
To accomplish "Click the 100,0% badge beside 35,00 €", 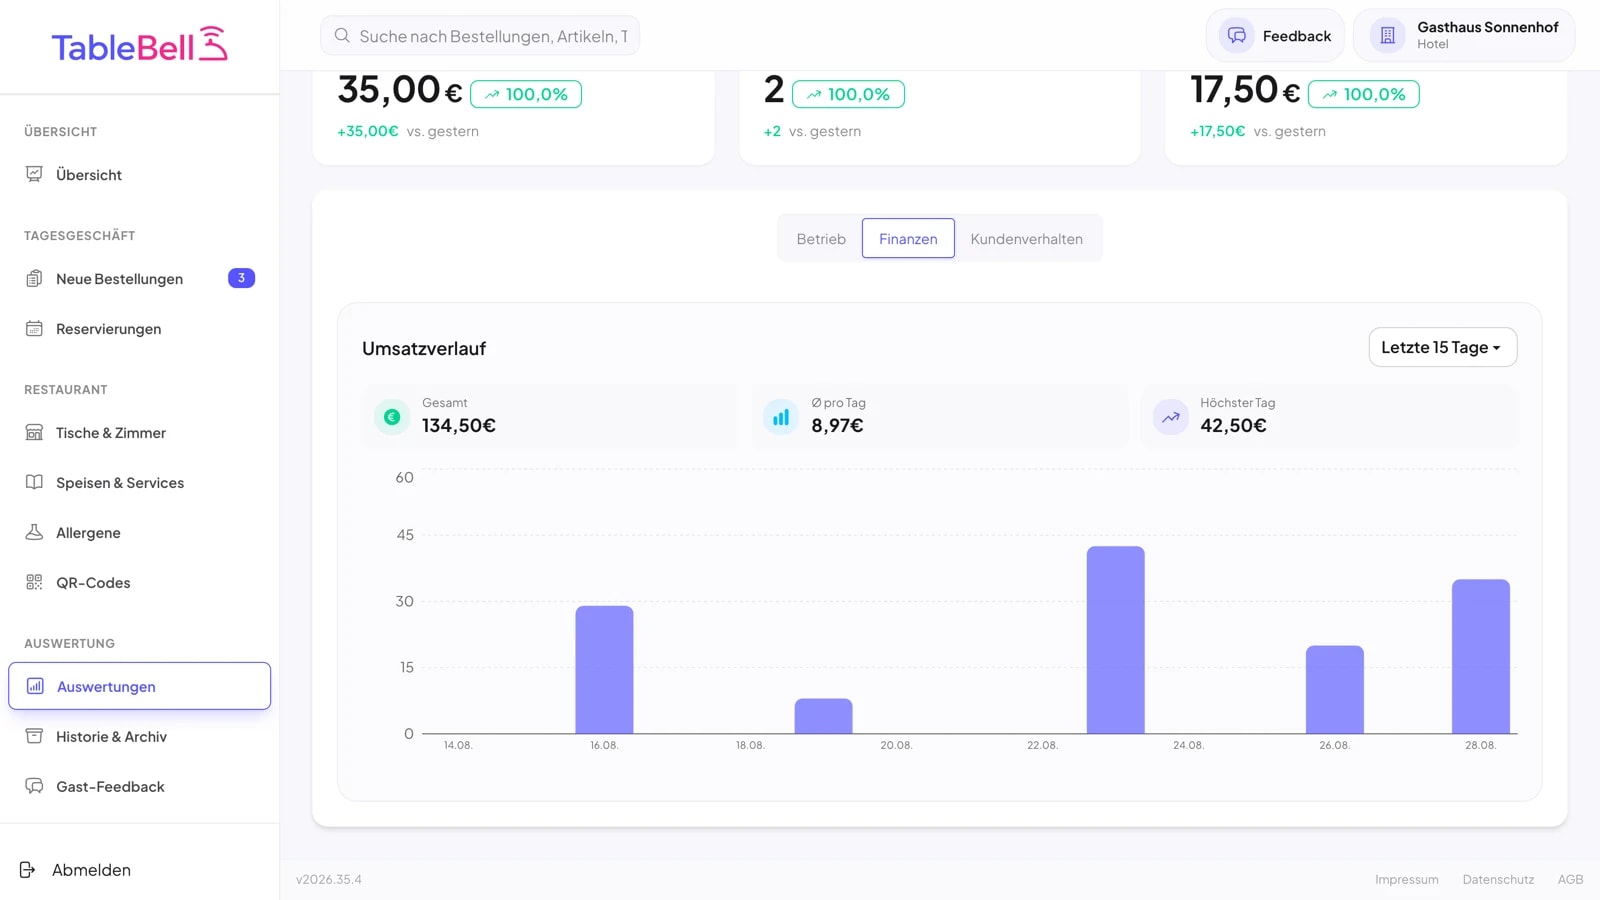I will (x=526, y=94).
